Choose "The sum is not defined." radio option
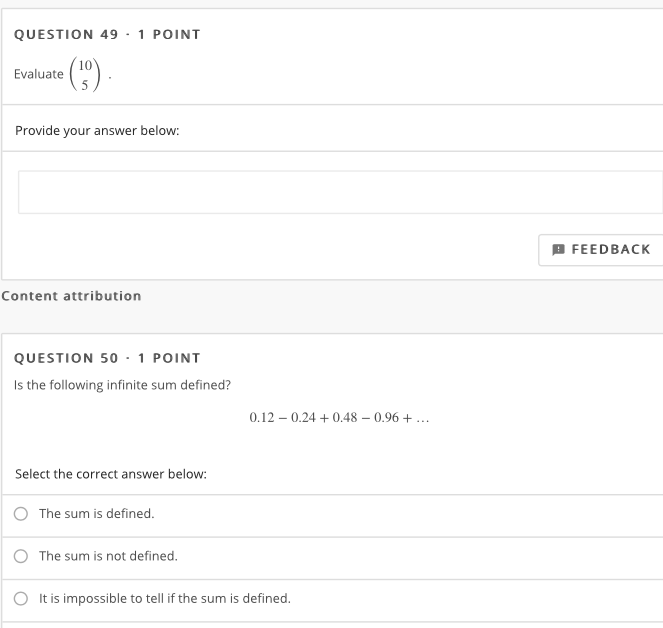This screenshot has height=628, width=663. [21, 556]
